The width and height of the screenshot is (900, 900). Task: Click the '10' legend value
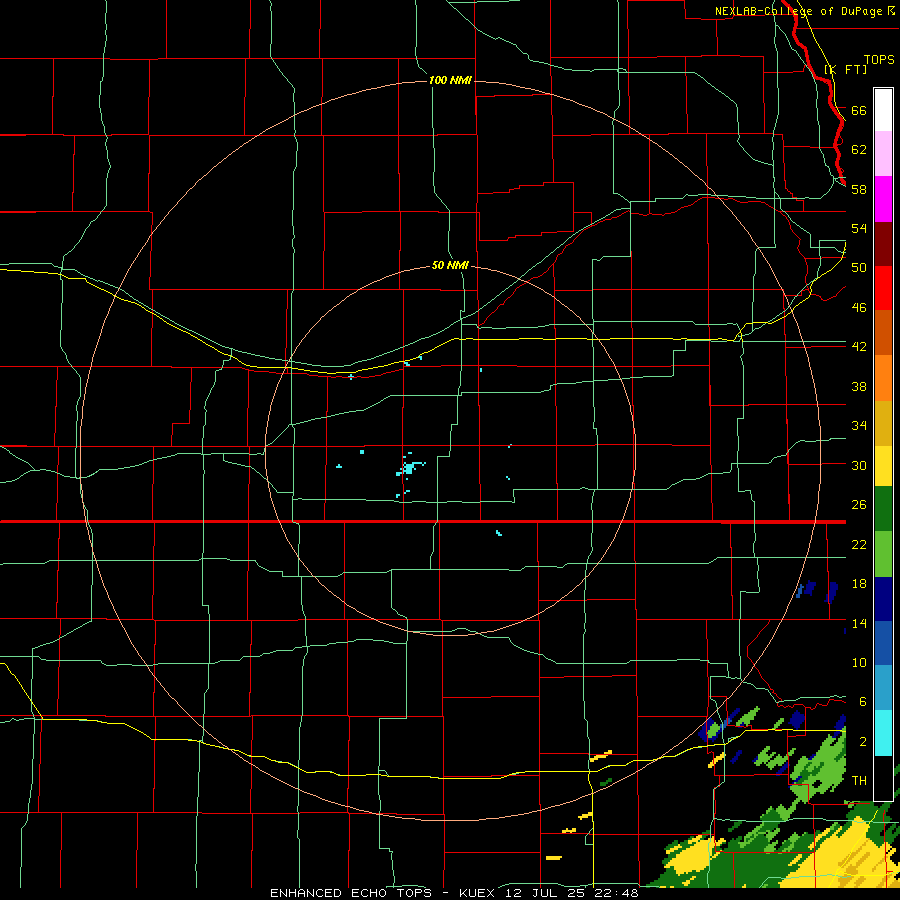pyautogui.click(x=859, y=663)
